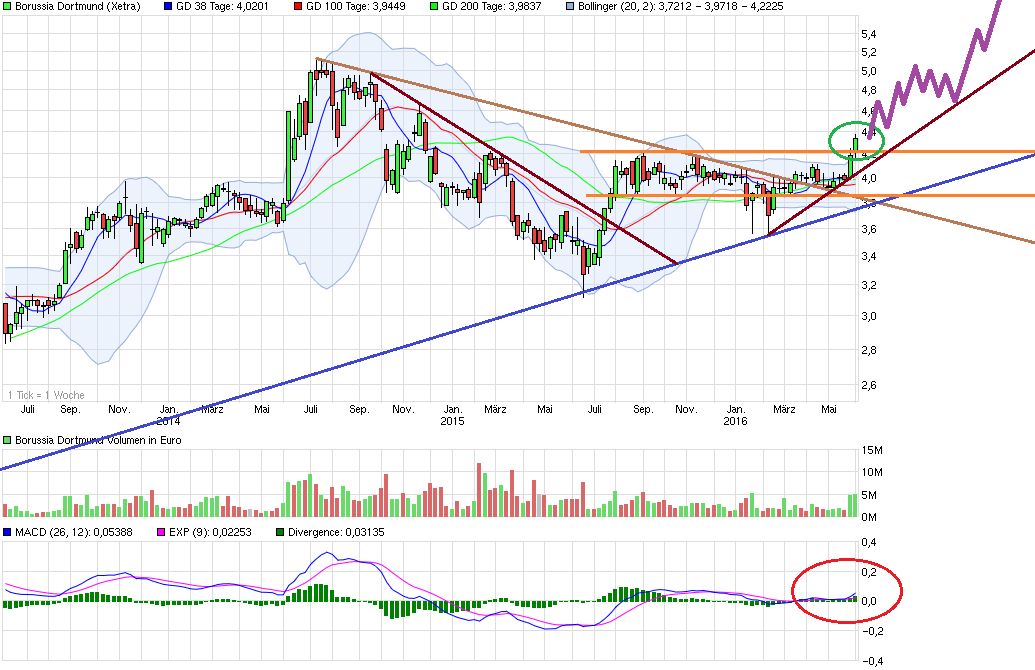Screen dimensions: 1035x670
Task: Click the 10M volume axis label
Action: pyautogui.click(x=872, y=473)
